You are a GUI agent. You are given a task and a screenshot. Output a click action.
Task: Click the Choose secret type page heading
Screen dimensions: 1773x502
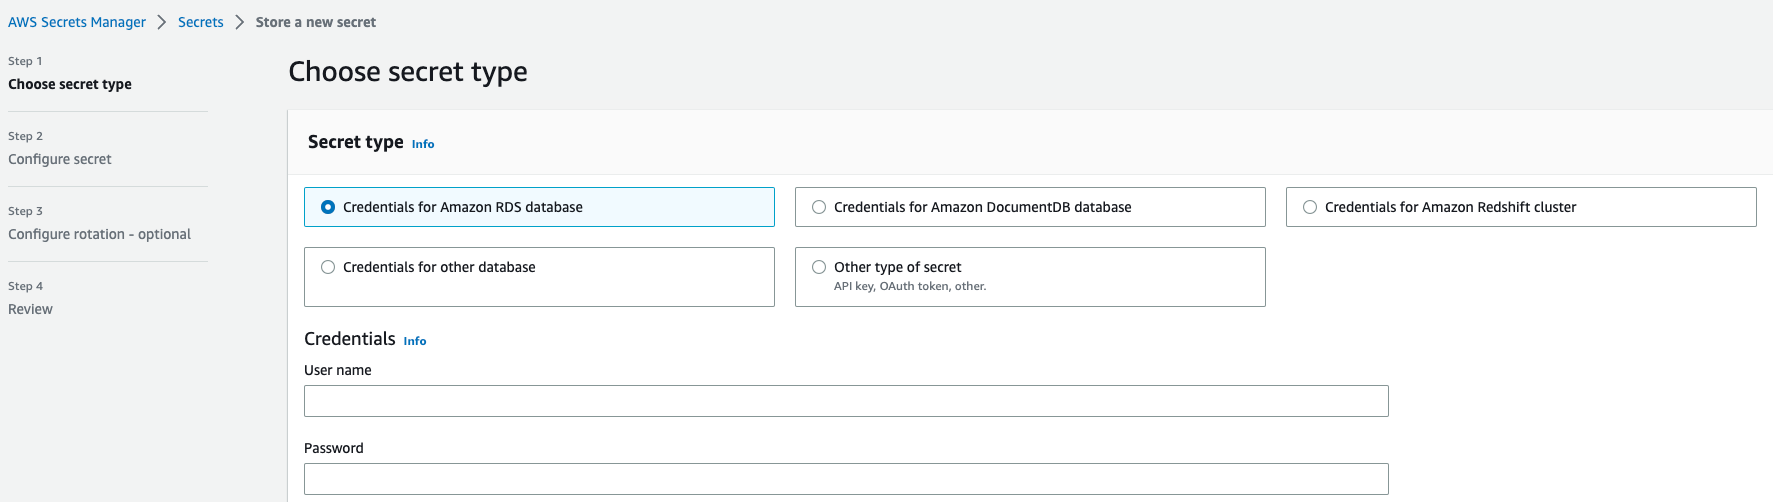pyautogui.click(x=408, y=72)
